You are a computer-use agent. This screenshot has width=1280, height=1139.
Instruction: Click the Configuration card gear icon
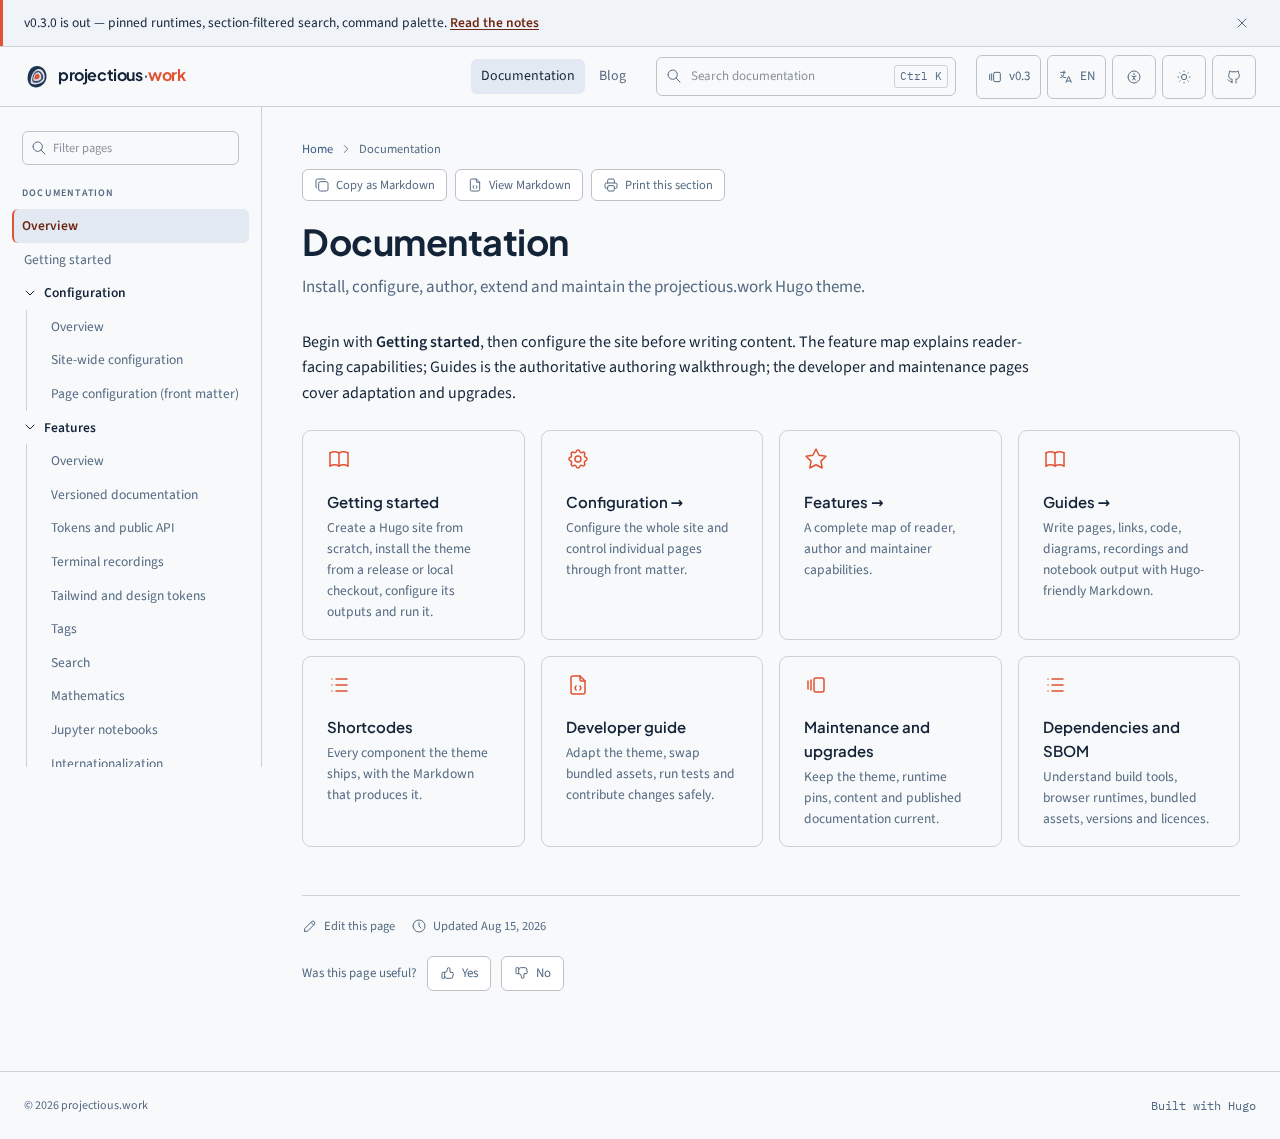coord(578,459)
